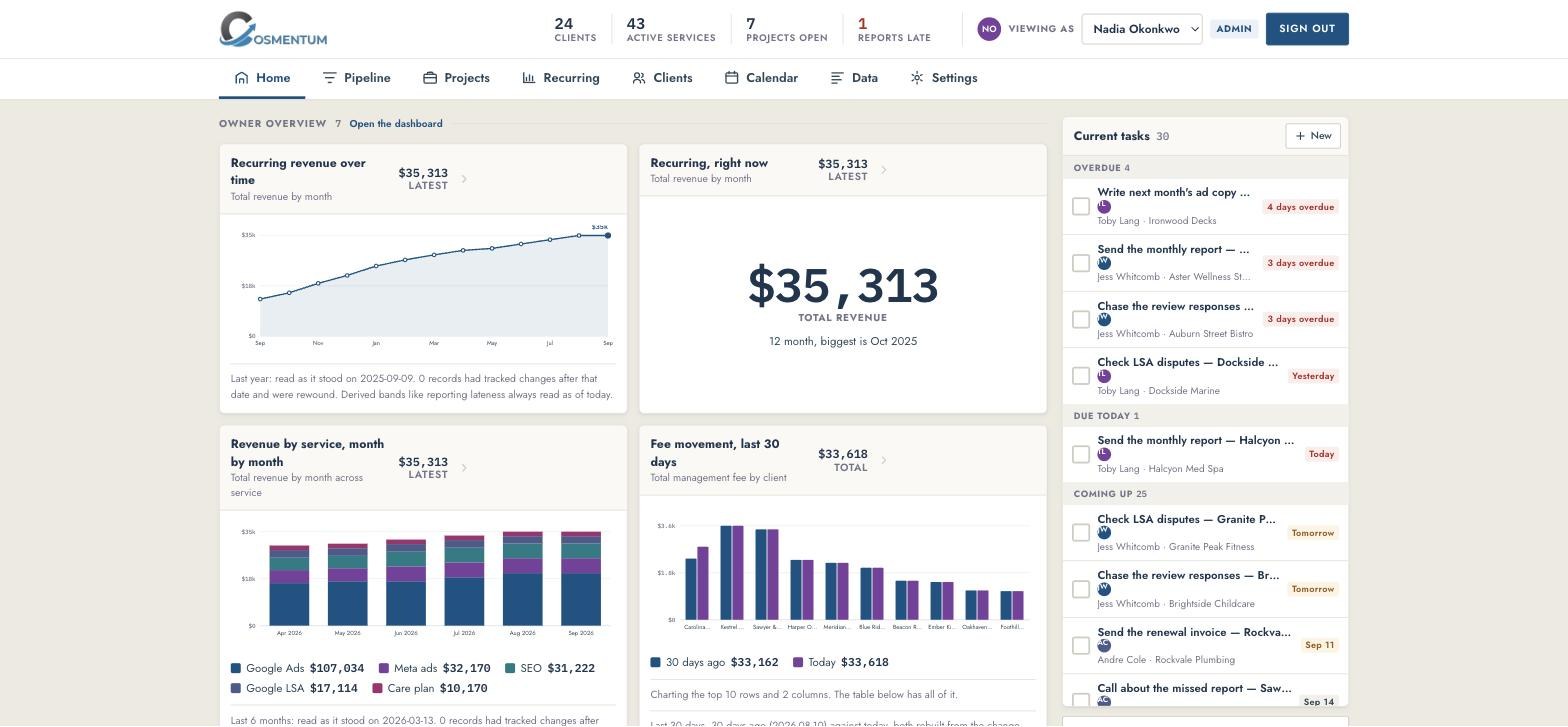Image resolution: width=1568 pixels, height=727 pixels.
Task: Check off Write next month's ad copy task
Action: [1081, 206]
